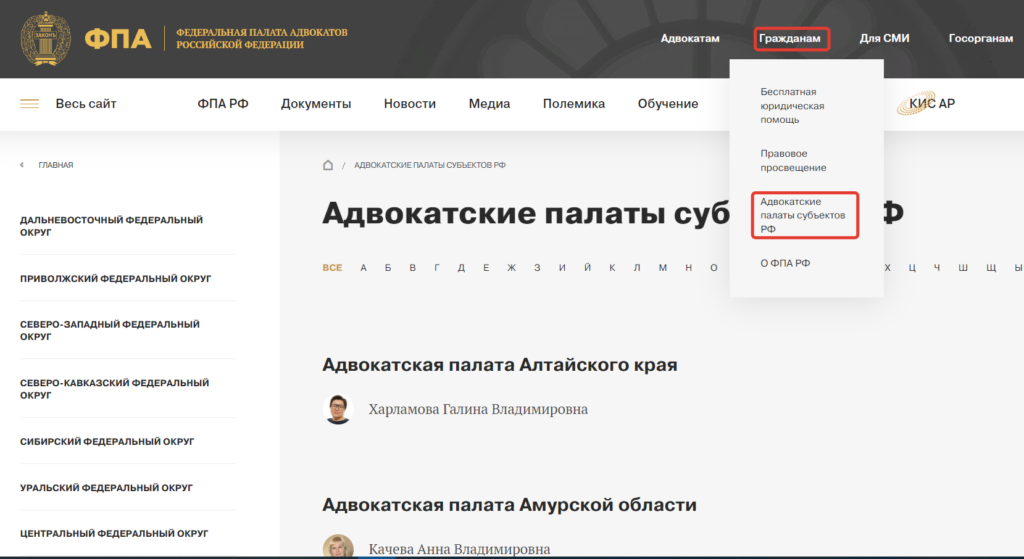This screenshot has height=559, width=1024.
Task: Select Центральный федеральный округ in sidebar
Action: click(x=114, y=534)
